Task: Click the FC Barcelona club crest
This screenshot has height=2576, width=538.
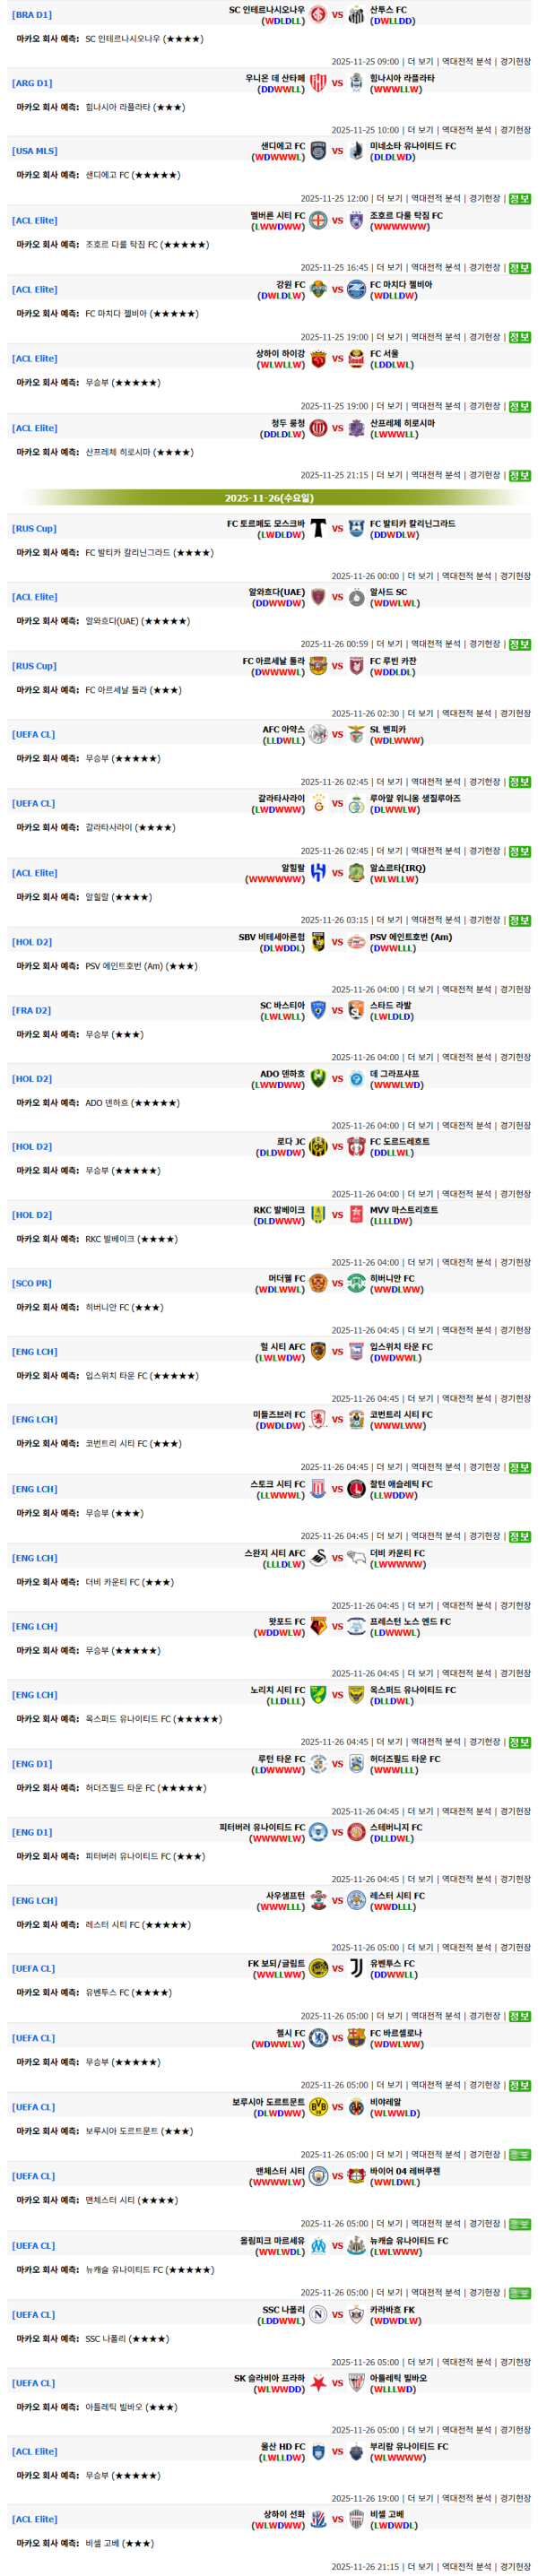Action: pos(356,2037)
